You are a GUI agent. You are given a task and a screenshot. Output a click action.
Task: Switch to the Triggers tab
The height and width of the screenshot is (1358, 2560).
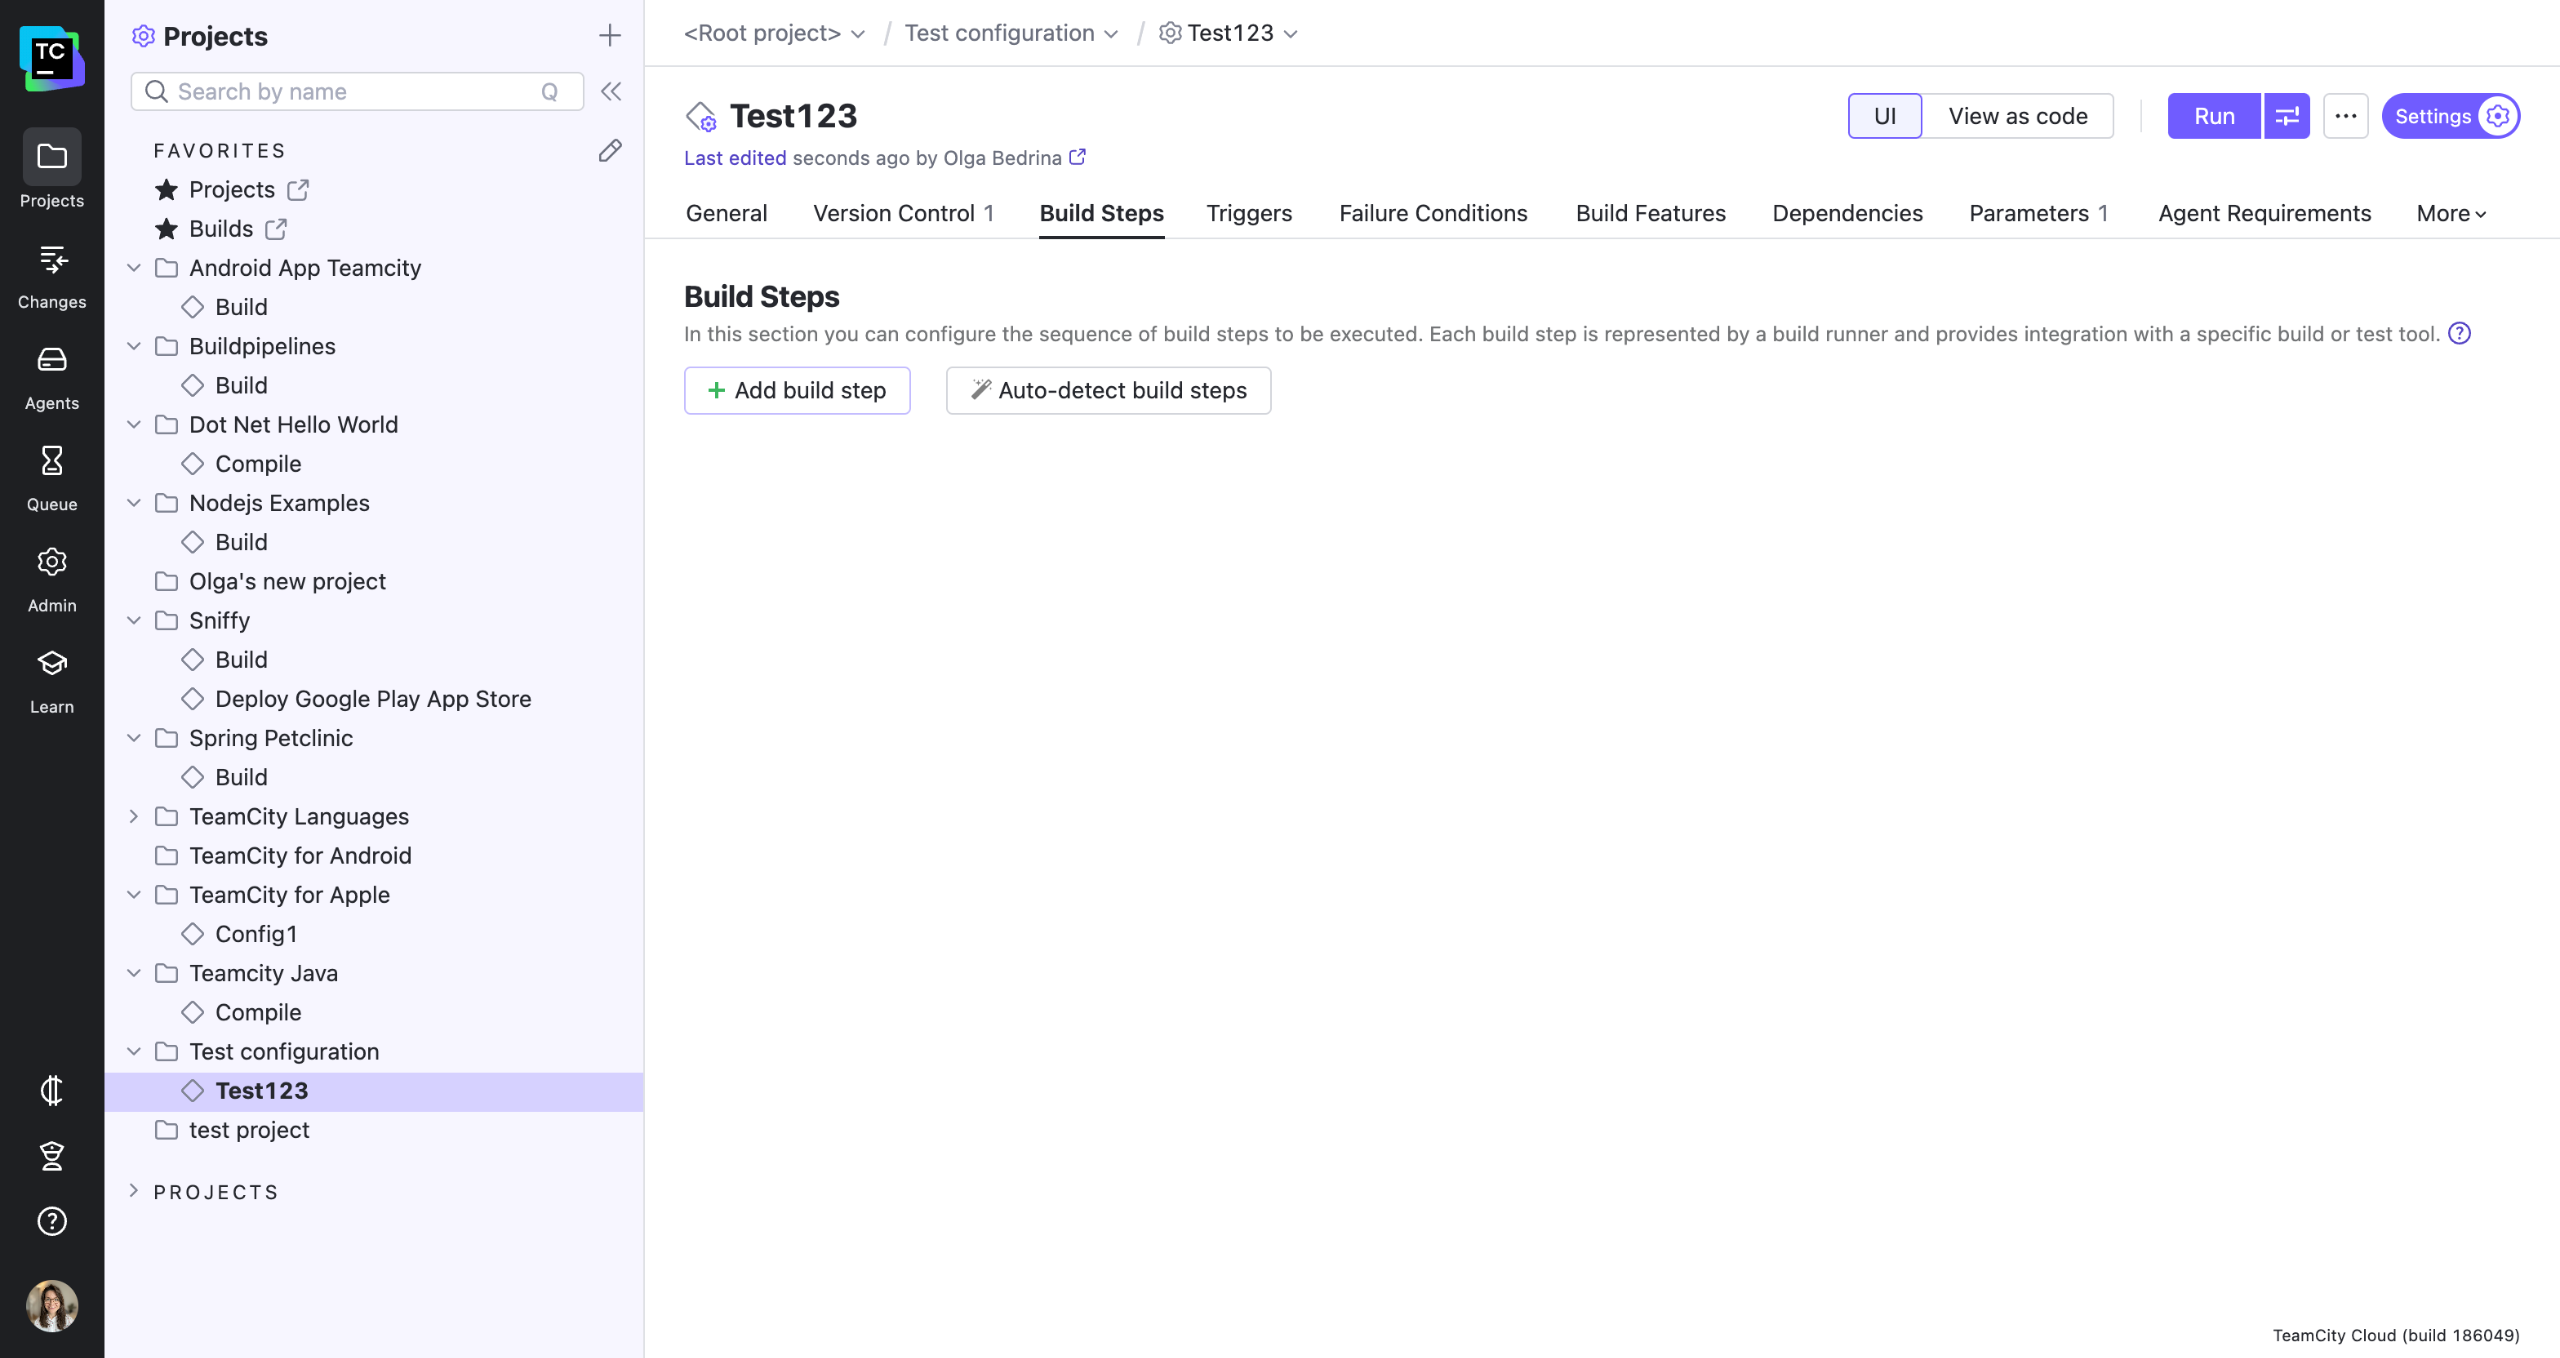[1248, 213]
